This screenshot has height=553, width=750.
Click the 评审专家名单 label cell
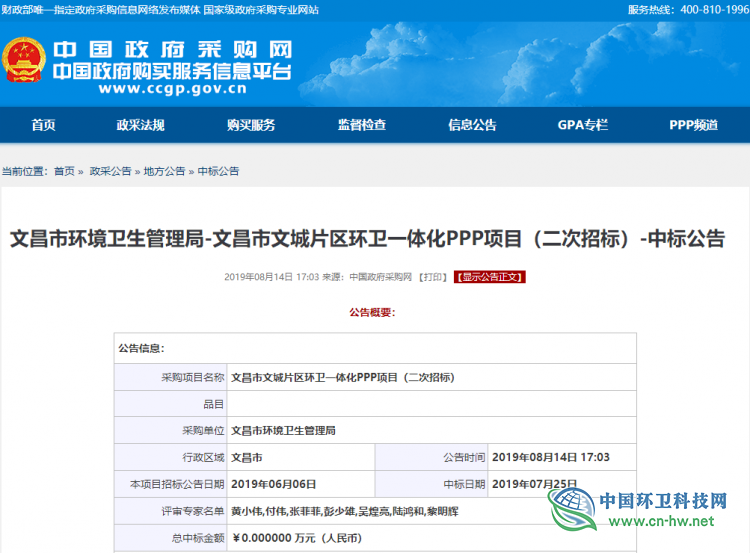[171, 511]
